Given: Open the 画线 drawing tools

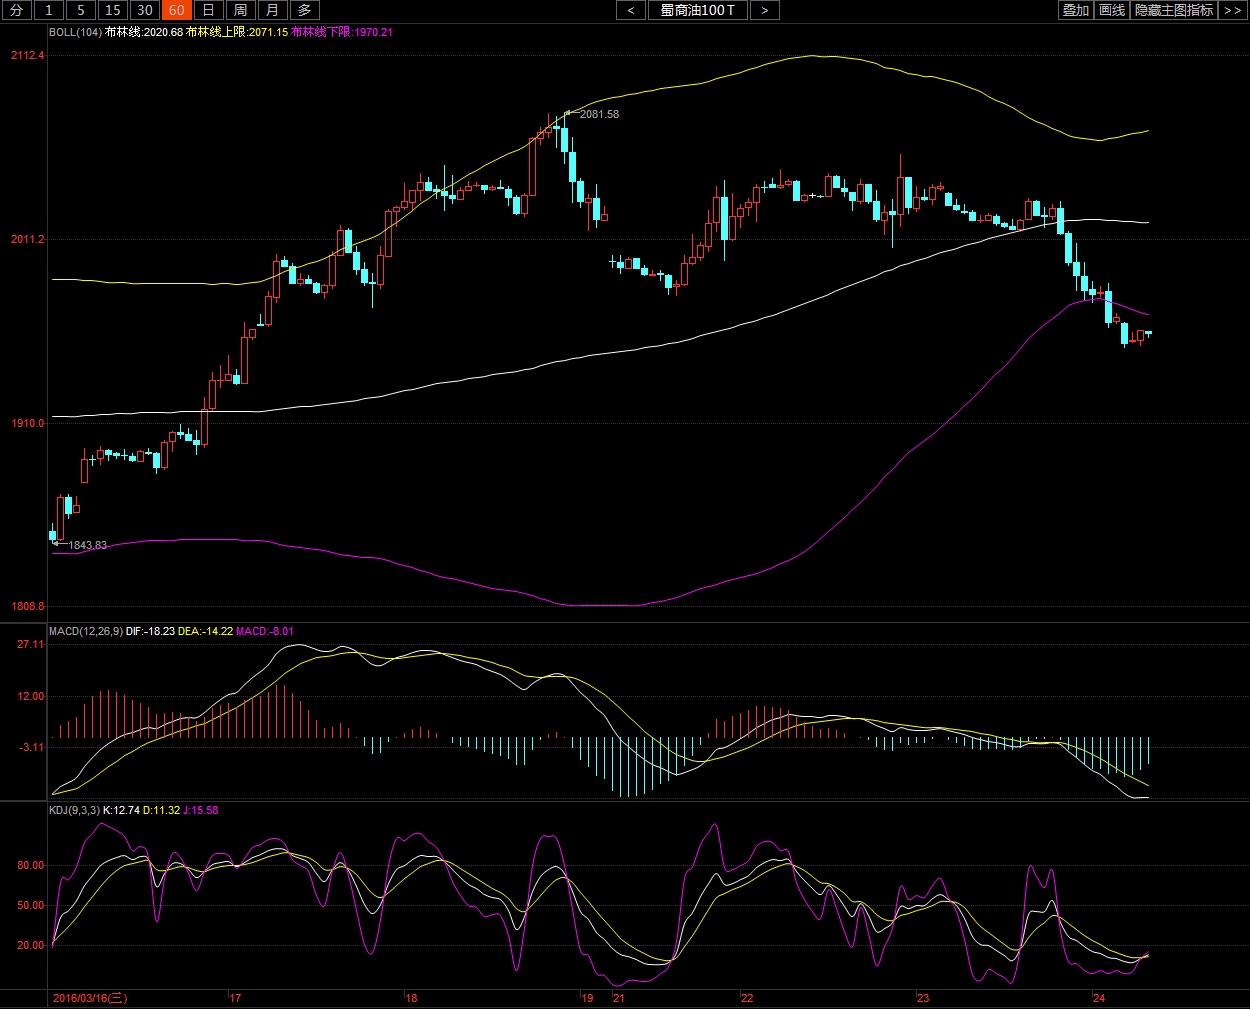Looking at the screenshot, I should pos(1112,10).
